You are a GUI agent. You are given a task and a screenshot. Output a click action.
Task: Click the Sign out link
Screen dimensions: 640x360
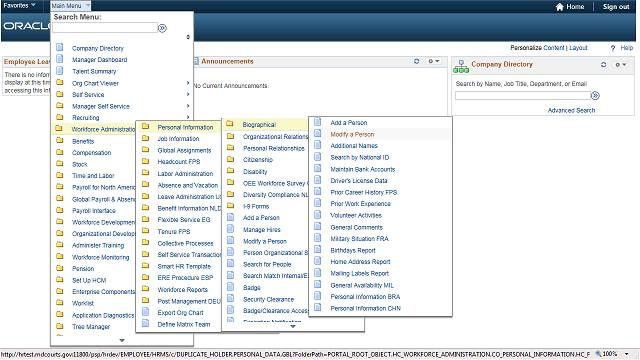[x=616, y=7]
